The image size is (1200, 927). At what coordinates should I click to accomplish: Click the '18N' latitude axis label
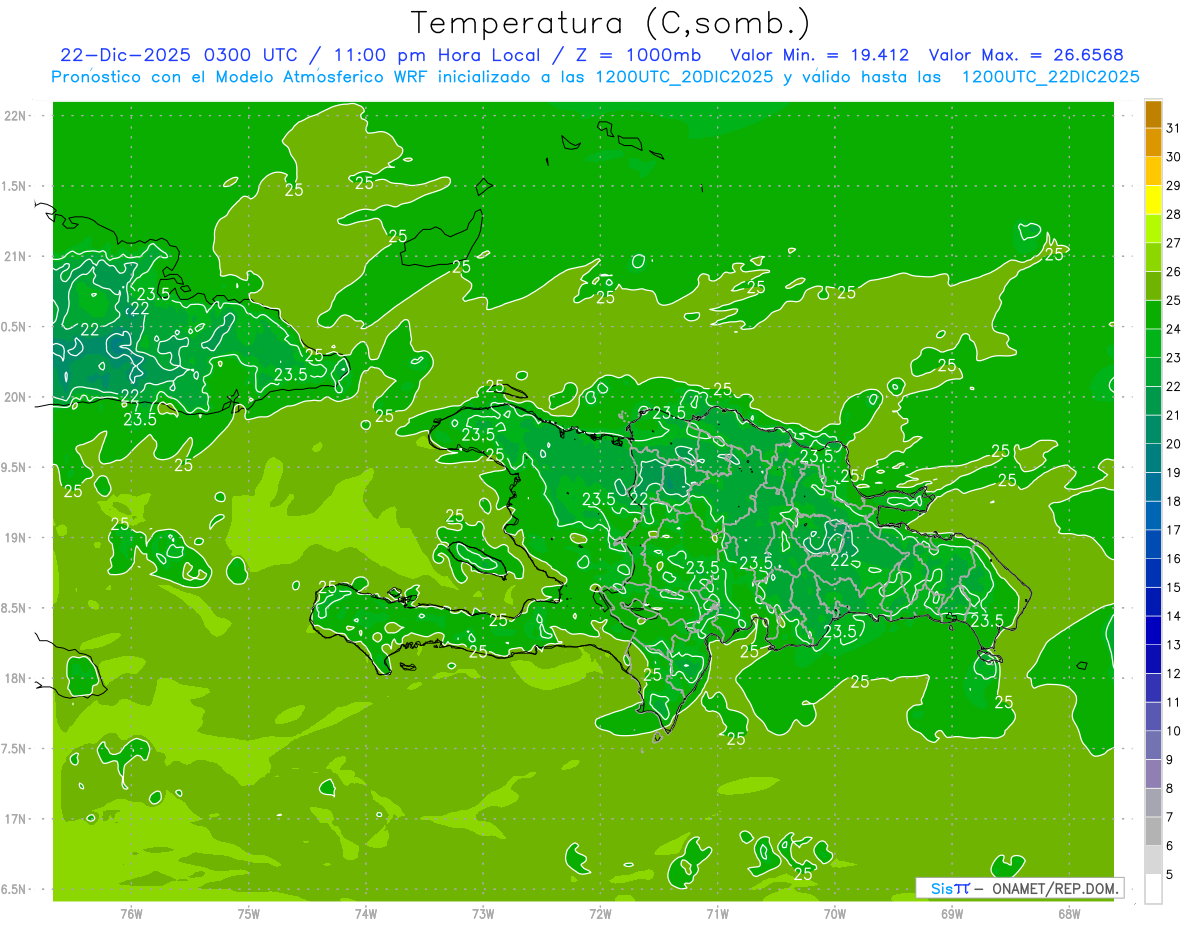click(x=15, y=678)
